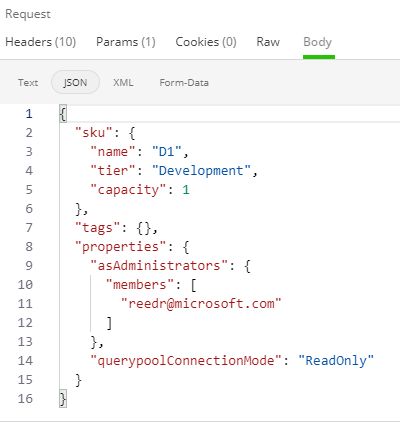
Task: Click the Request heading label
Action: pyautogui.click(x=28, y=14)
